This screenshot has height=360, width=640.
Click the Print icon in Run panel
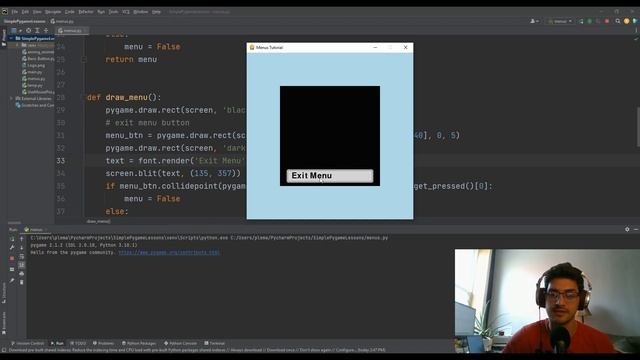(x=22, y=273)
